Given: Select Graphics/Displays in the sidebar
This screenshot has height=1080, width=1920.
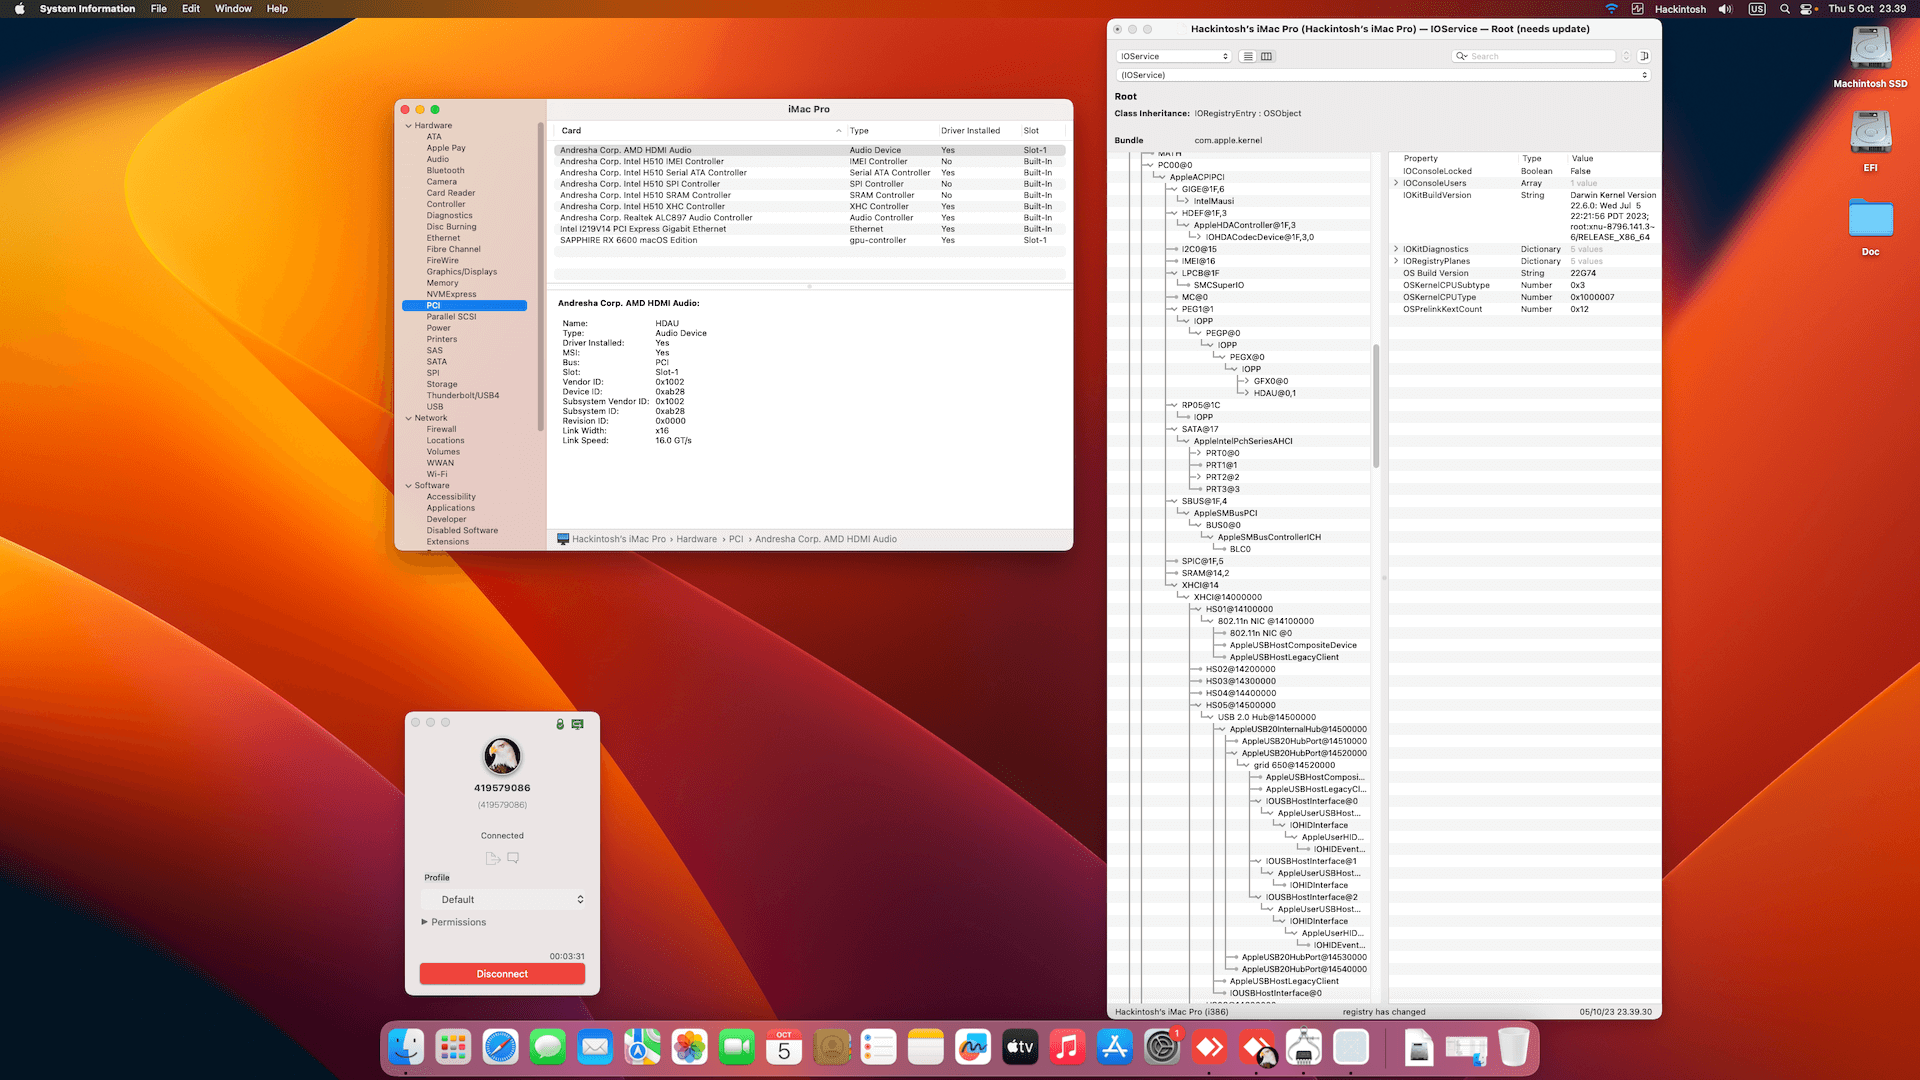Looking at the screenshot, I should click(x=461, y=272).
